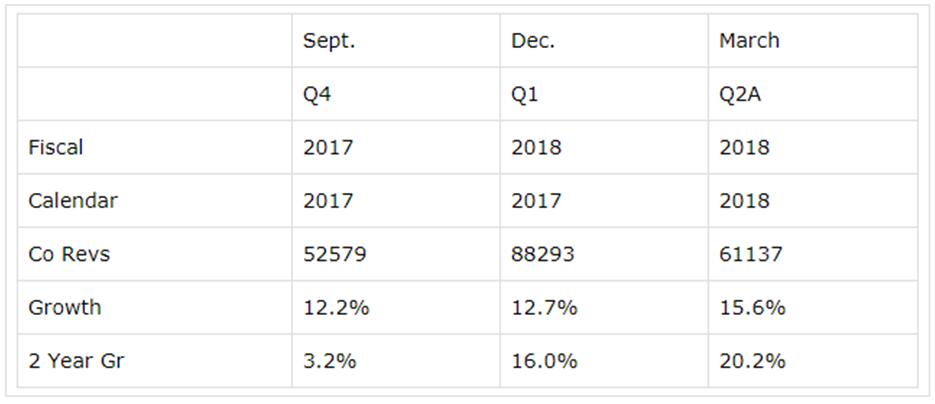The height and width of the screenshot is (404, 935).
Task: Click the Fiscal row label
Action: point(56,147)
